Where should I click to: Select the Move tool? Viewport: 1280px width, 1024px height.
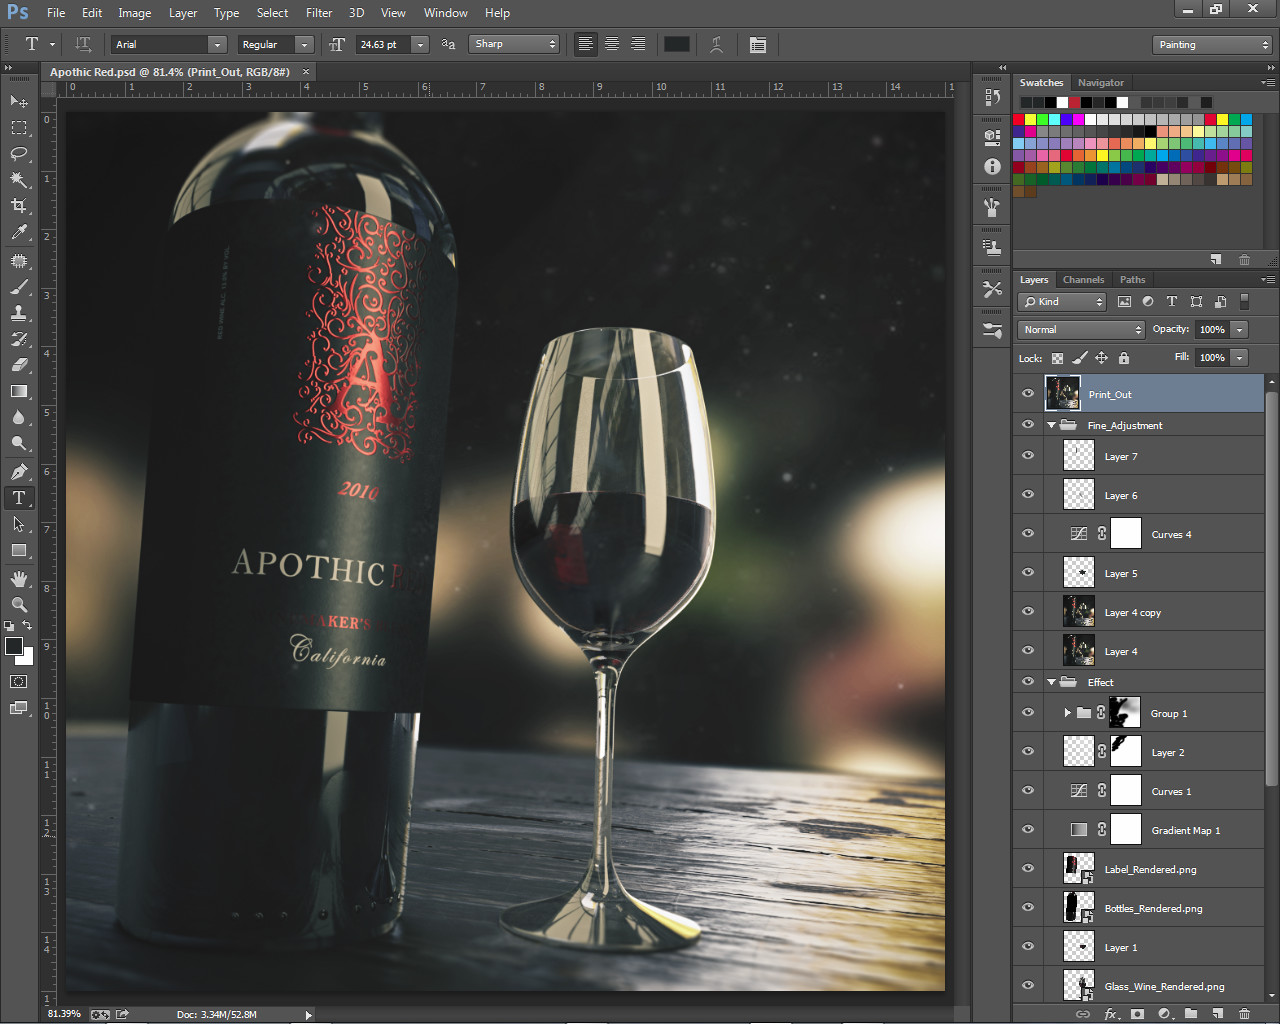tap(19, 101)
